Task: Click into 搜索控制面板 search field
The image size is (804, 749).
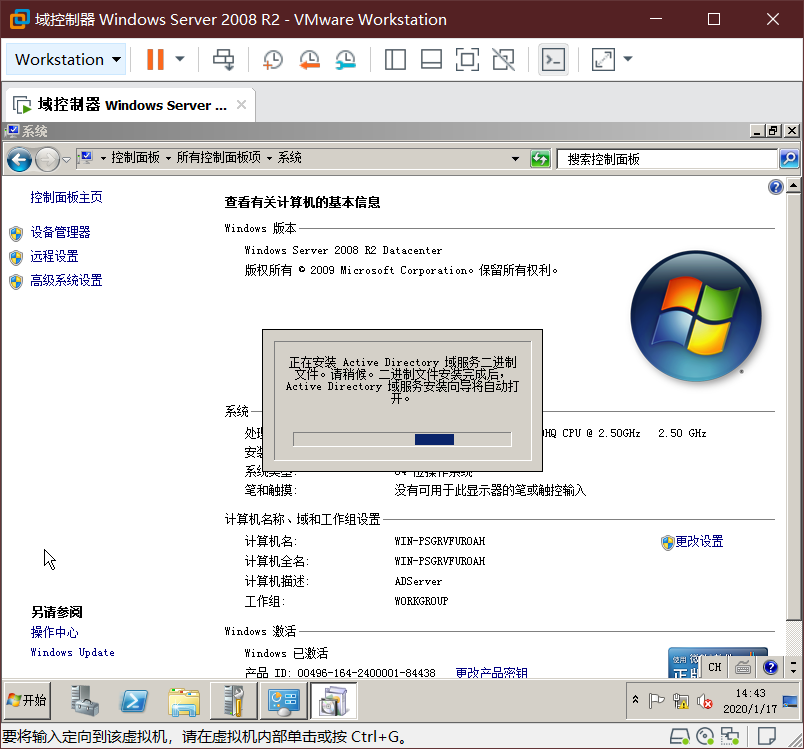Action: coord(667,159)
